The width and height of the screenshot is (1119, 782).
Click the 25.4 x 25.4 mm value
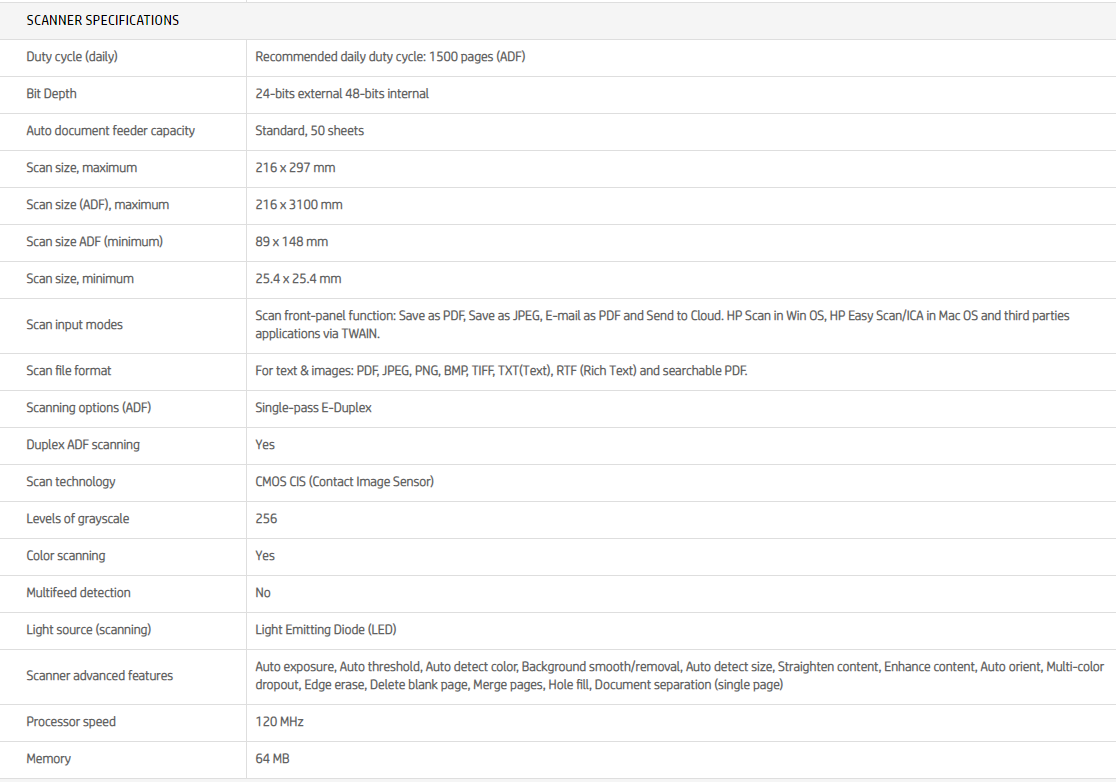click(298, 279)
